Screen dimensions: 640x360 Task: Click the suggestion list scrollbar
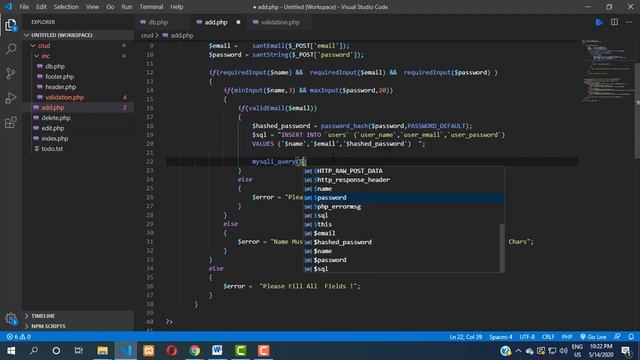point(502,248)
